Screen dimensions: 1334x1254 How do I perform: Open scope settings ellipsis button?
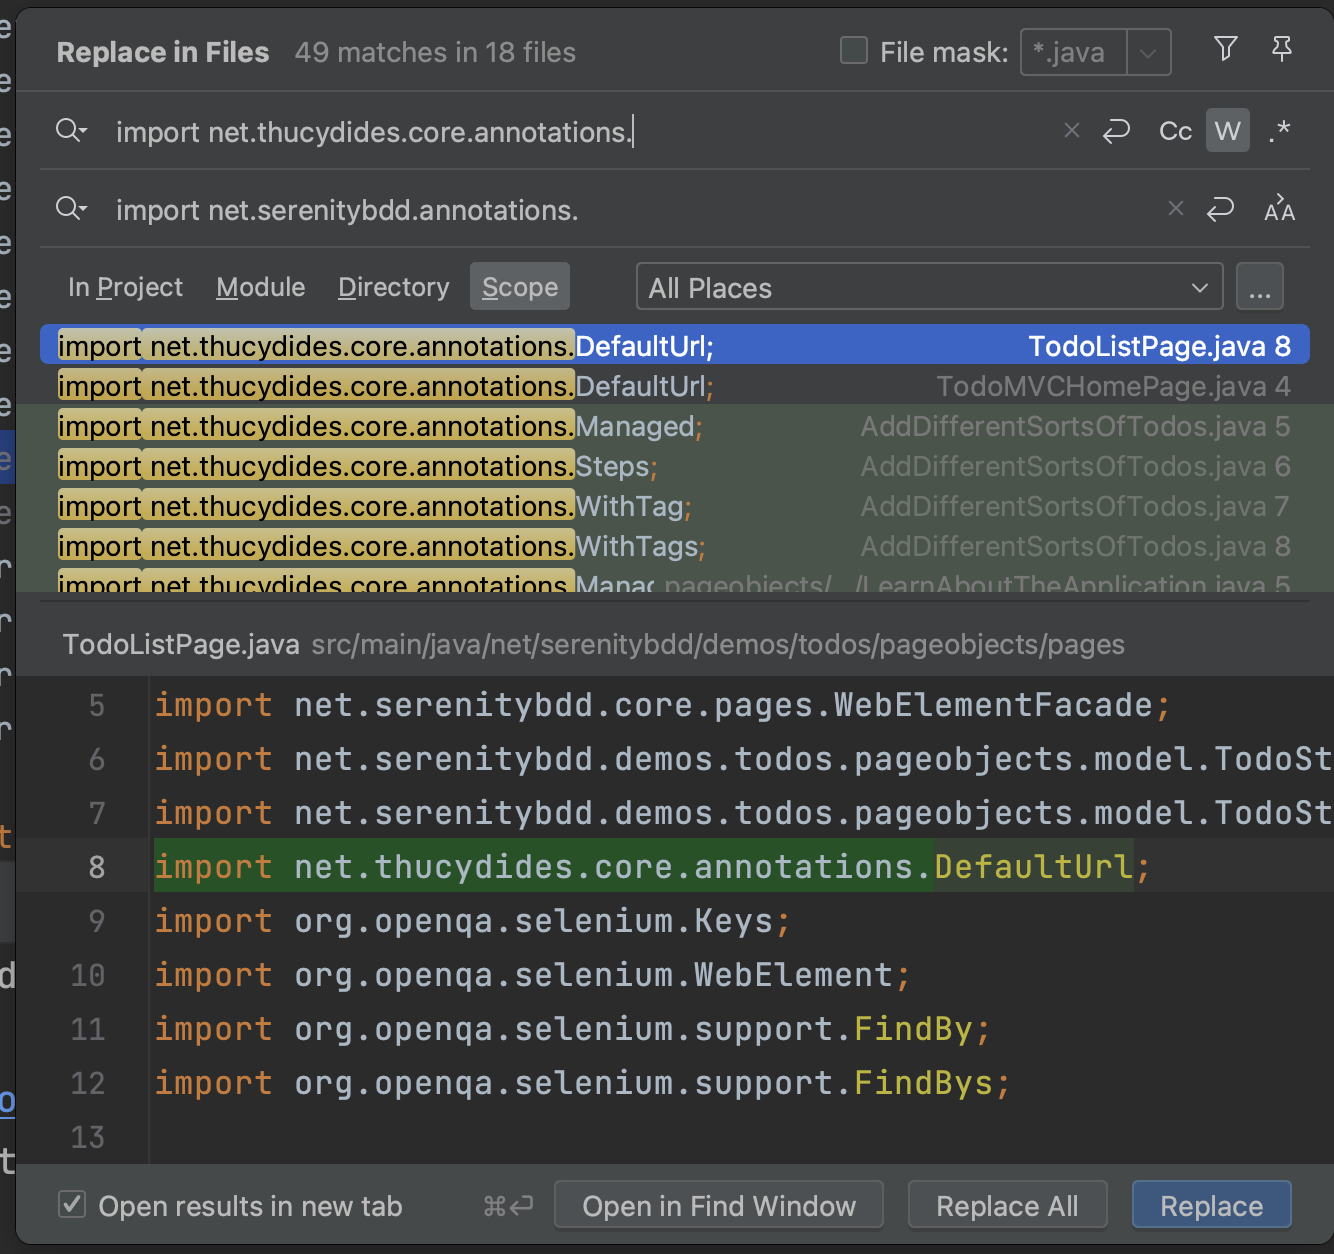[1259, 288]
